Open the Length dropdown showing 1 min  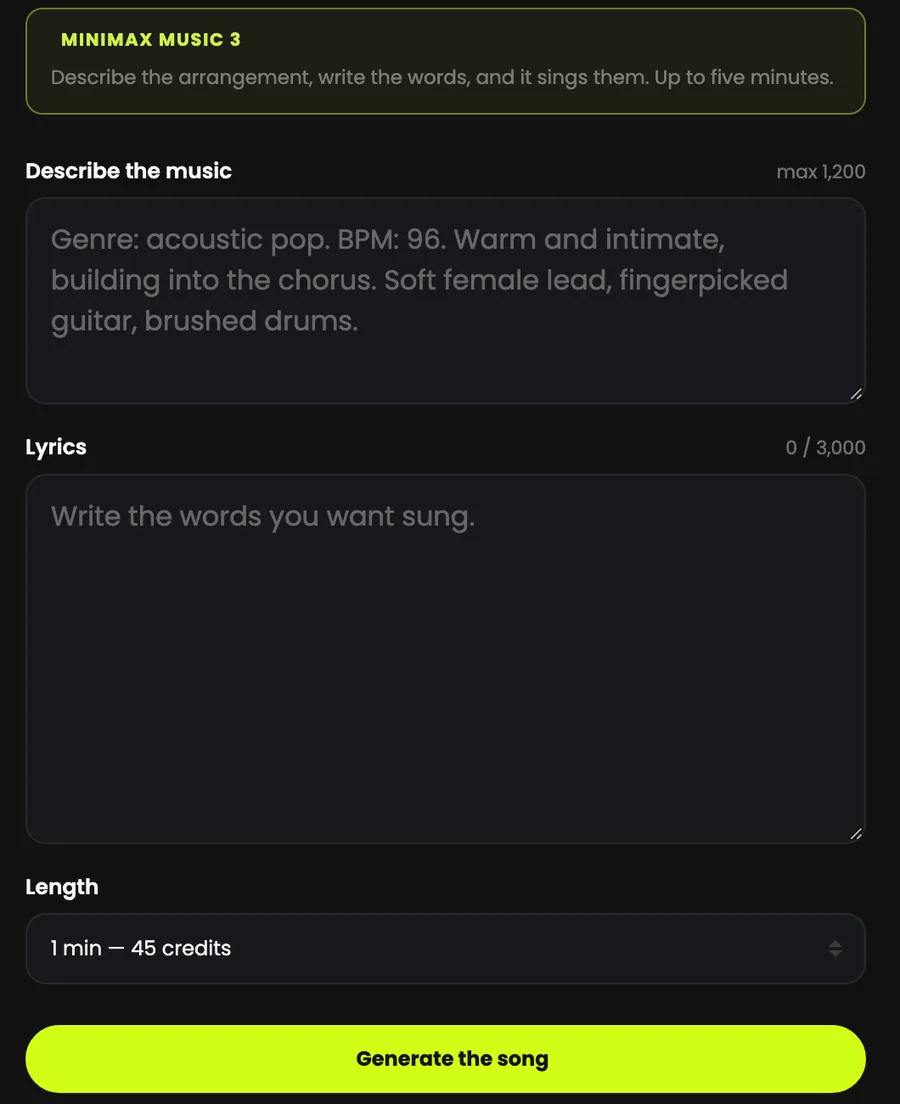point(445,948)
